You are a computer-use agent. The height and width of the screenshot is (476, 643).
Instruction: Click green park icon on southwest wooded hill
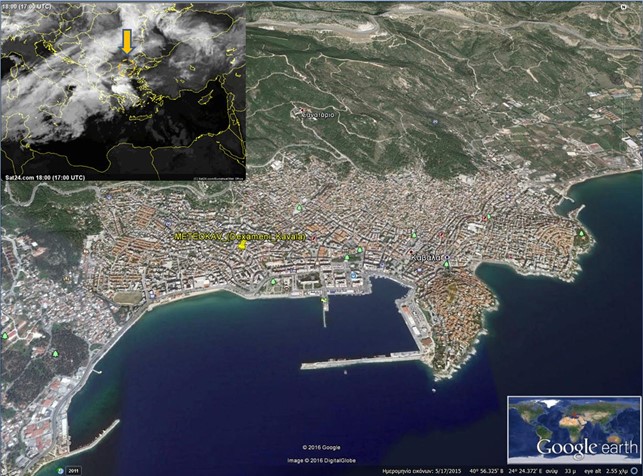pyautogui.click(x=55, y=354)
